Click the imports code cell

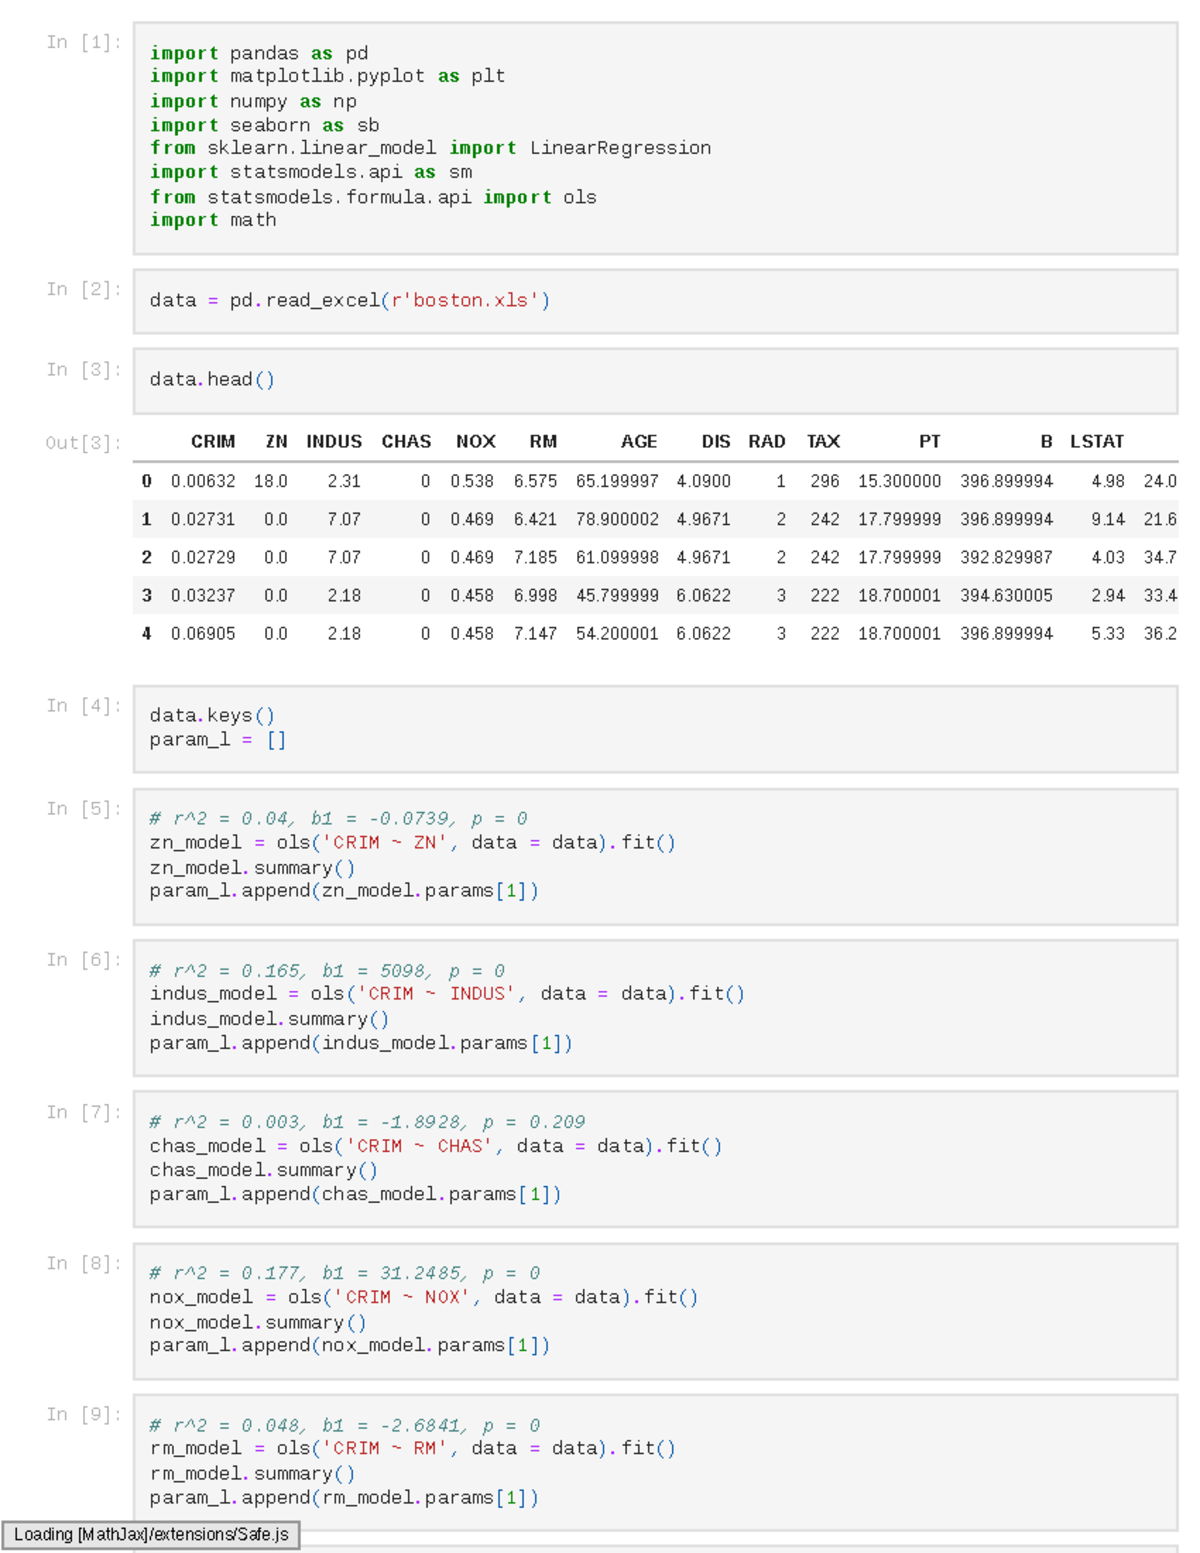(654, 137)
